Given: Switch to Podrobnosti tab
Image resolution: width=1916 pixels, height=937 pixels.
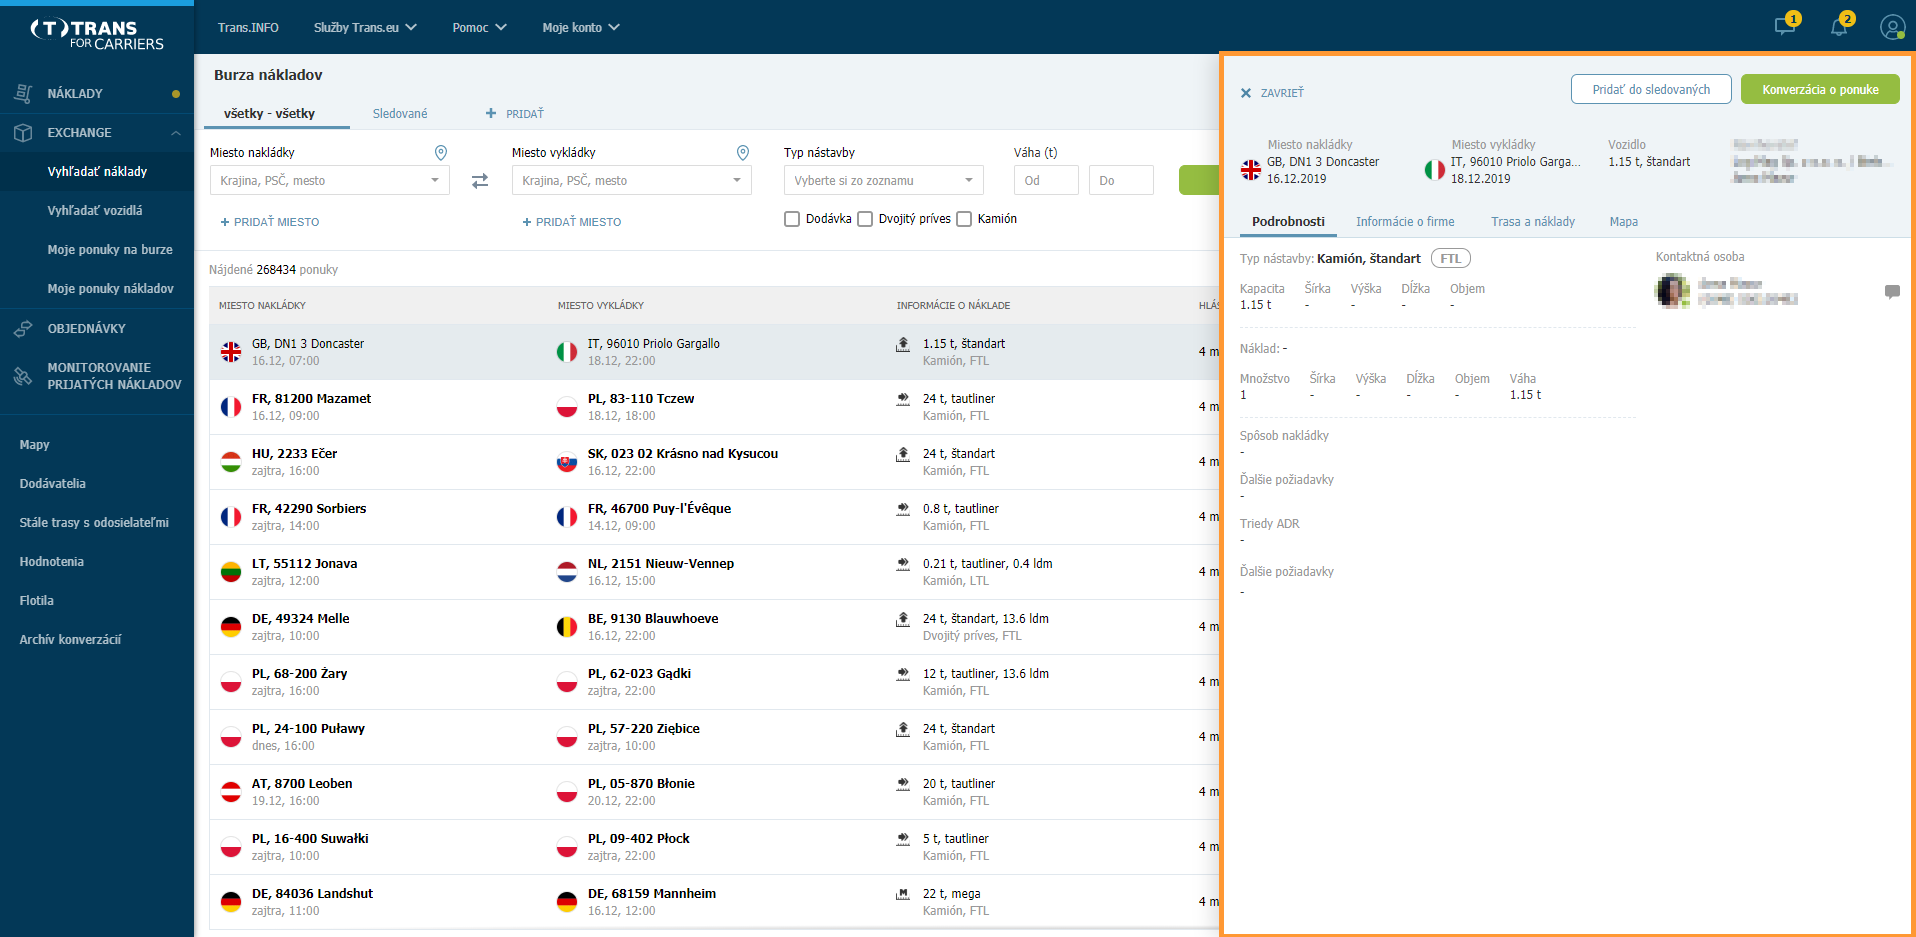Looking at the screenshot, I should [x=1288, y=222].
